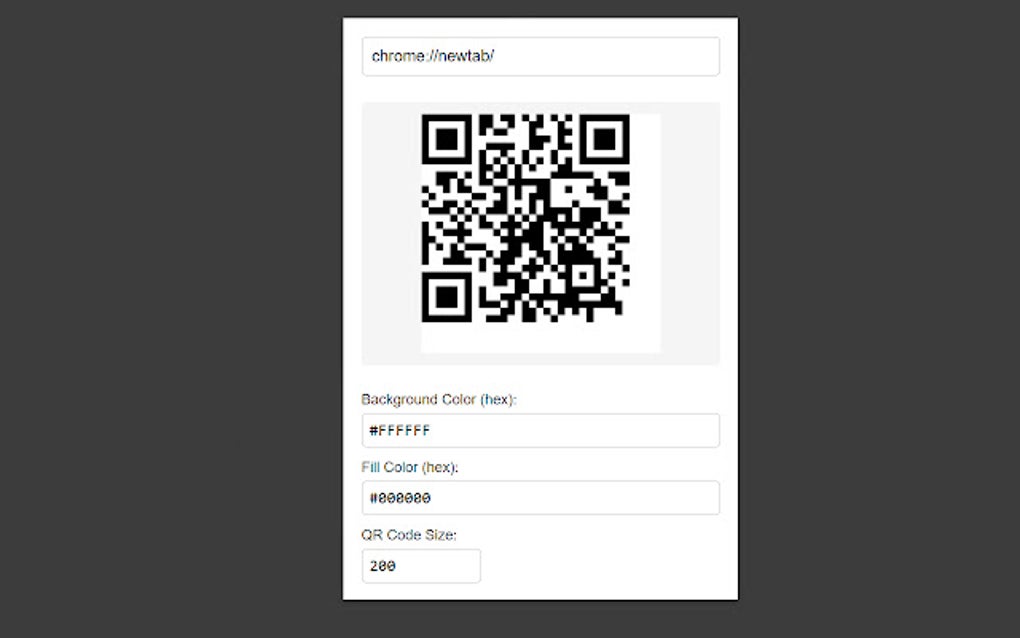Screen dimensions: 1020x638
Task: Focus the Background Color hex input
Action: coord(541,431)
